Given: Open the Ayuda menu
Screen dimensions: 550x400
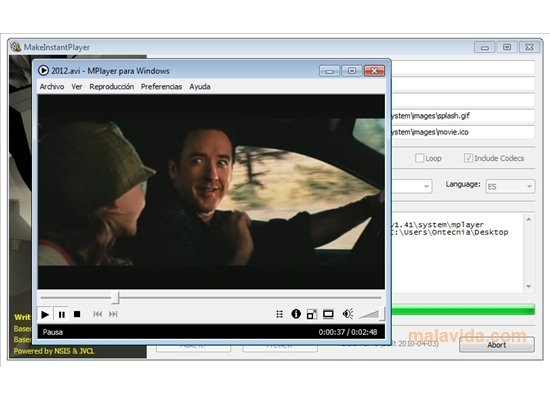Looking at the screenshot, I should 200,87.
